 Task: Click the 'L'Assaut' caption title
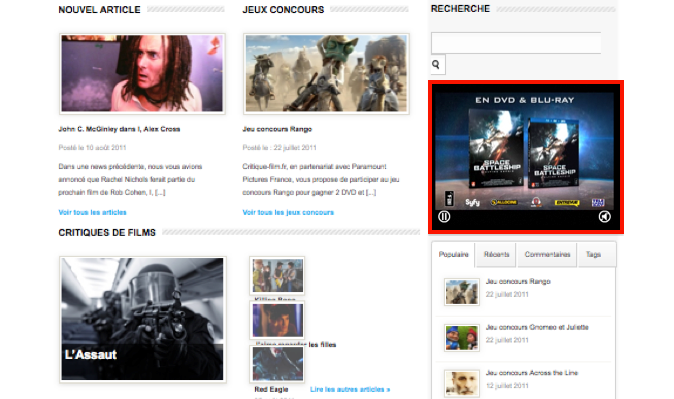(x=91, y=355)
